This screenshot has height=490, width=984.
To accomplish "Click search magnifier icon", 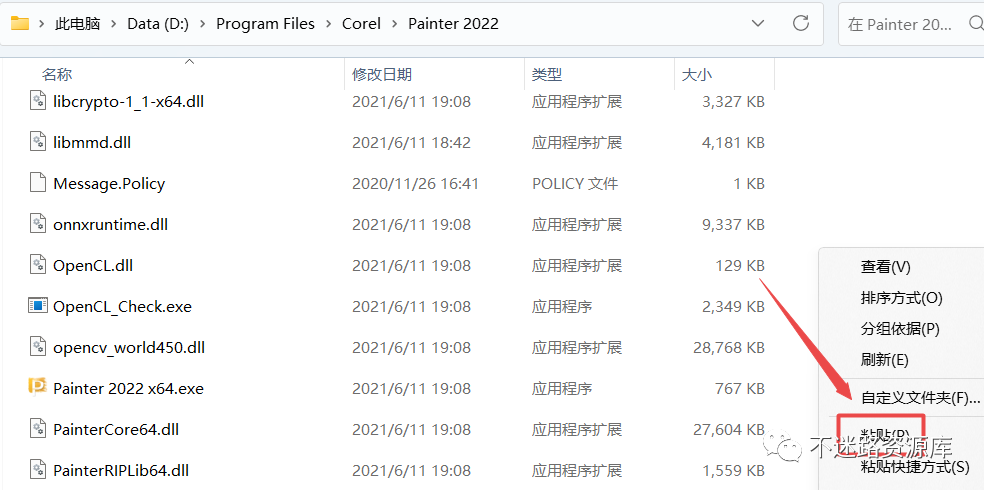I will [976, 24].
